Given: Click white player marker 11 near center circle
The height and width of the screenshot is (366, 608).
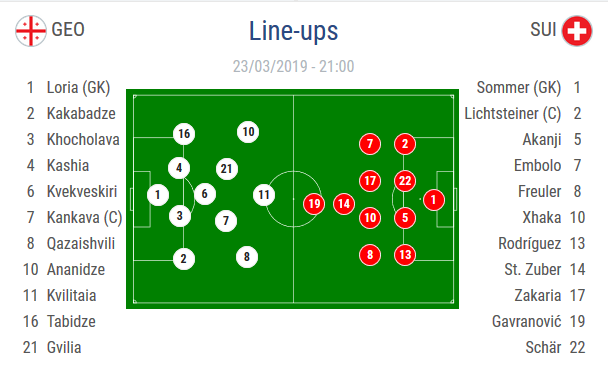Looking at the screenshot, I should coord(264,195).
